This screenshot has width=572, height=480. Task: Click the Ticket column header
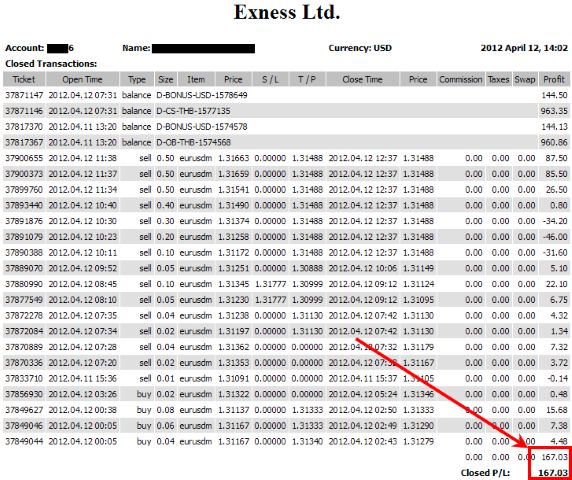(24, 79)
